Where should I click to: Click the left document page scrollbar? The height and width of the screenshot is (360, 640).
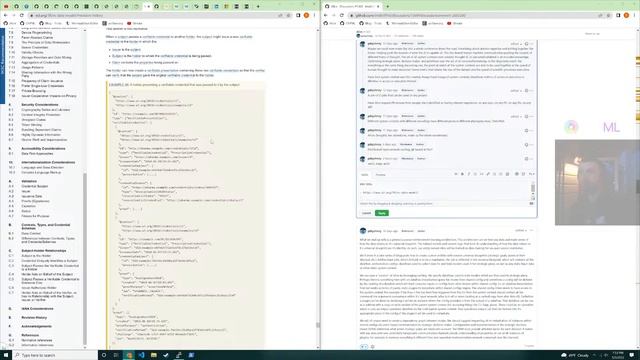pyautogui.click(x=318, y=325)
